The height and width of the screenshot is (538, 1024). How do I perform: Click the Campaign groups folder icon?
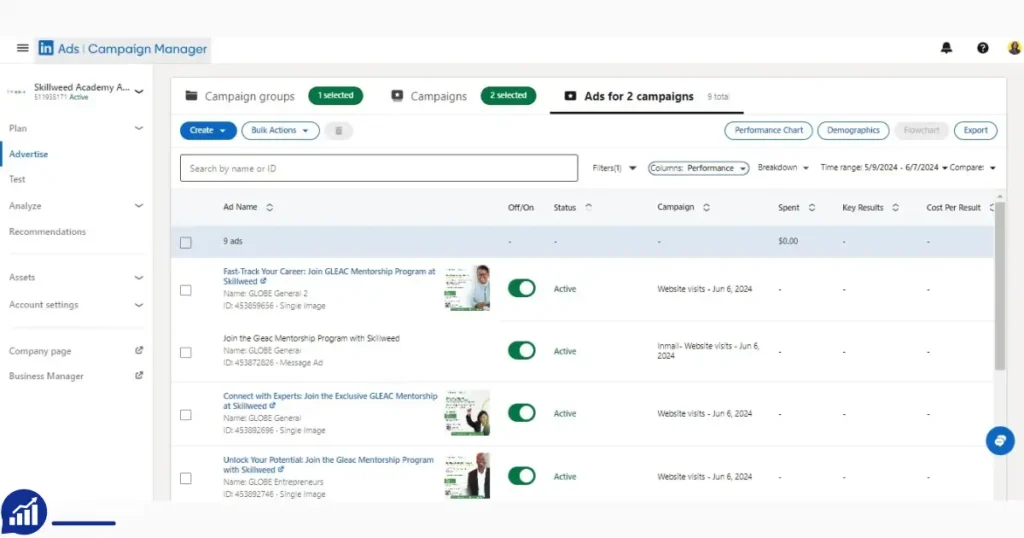tap(191, 95)
